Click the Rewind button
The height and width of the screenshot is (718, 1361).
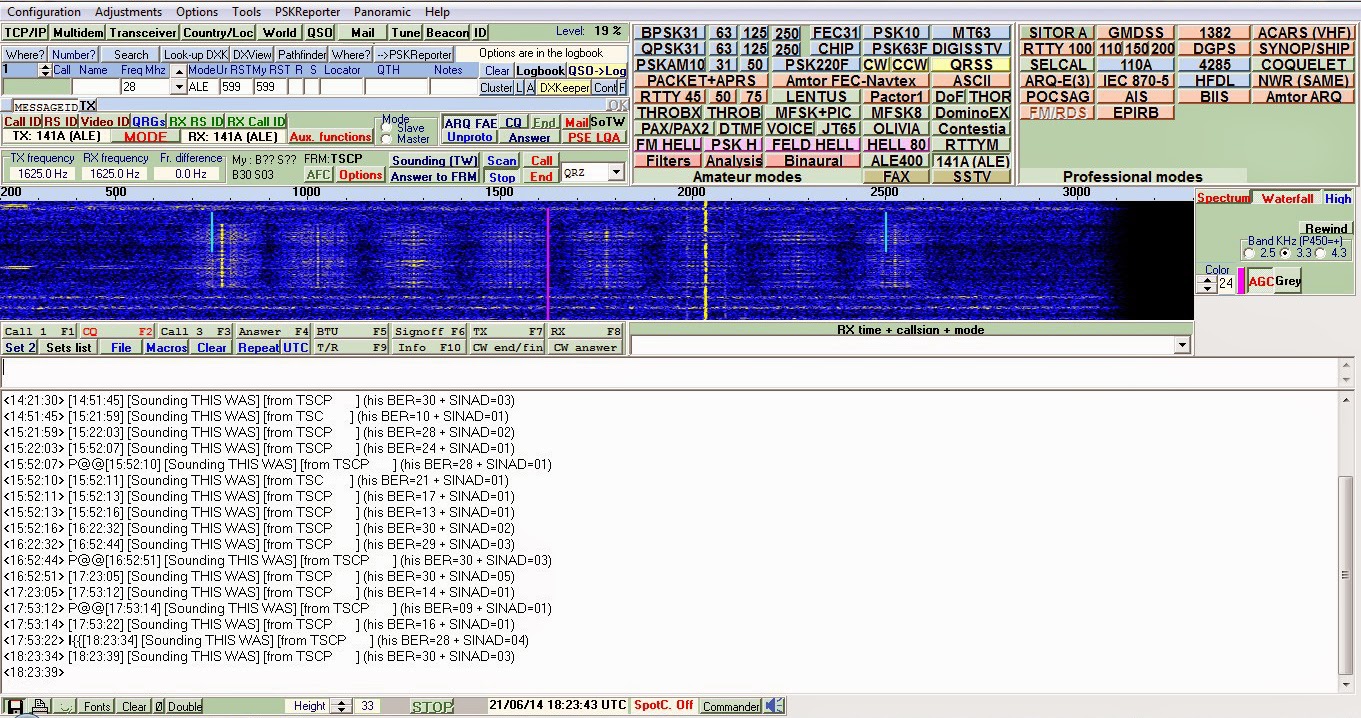point(1325,229)
